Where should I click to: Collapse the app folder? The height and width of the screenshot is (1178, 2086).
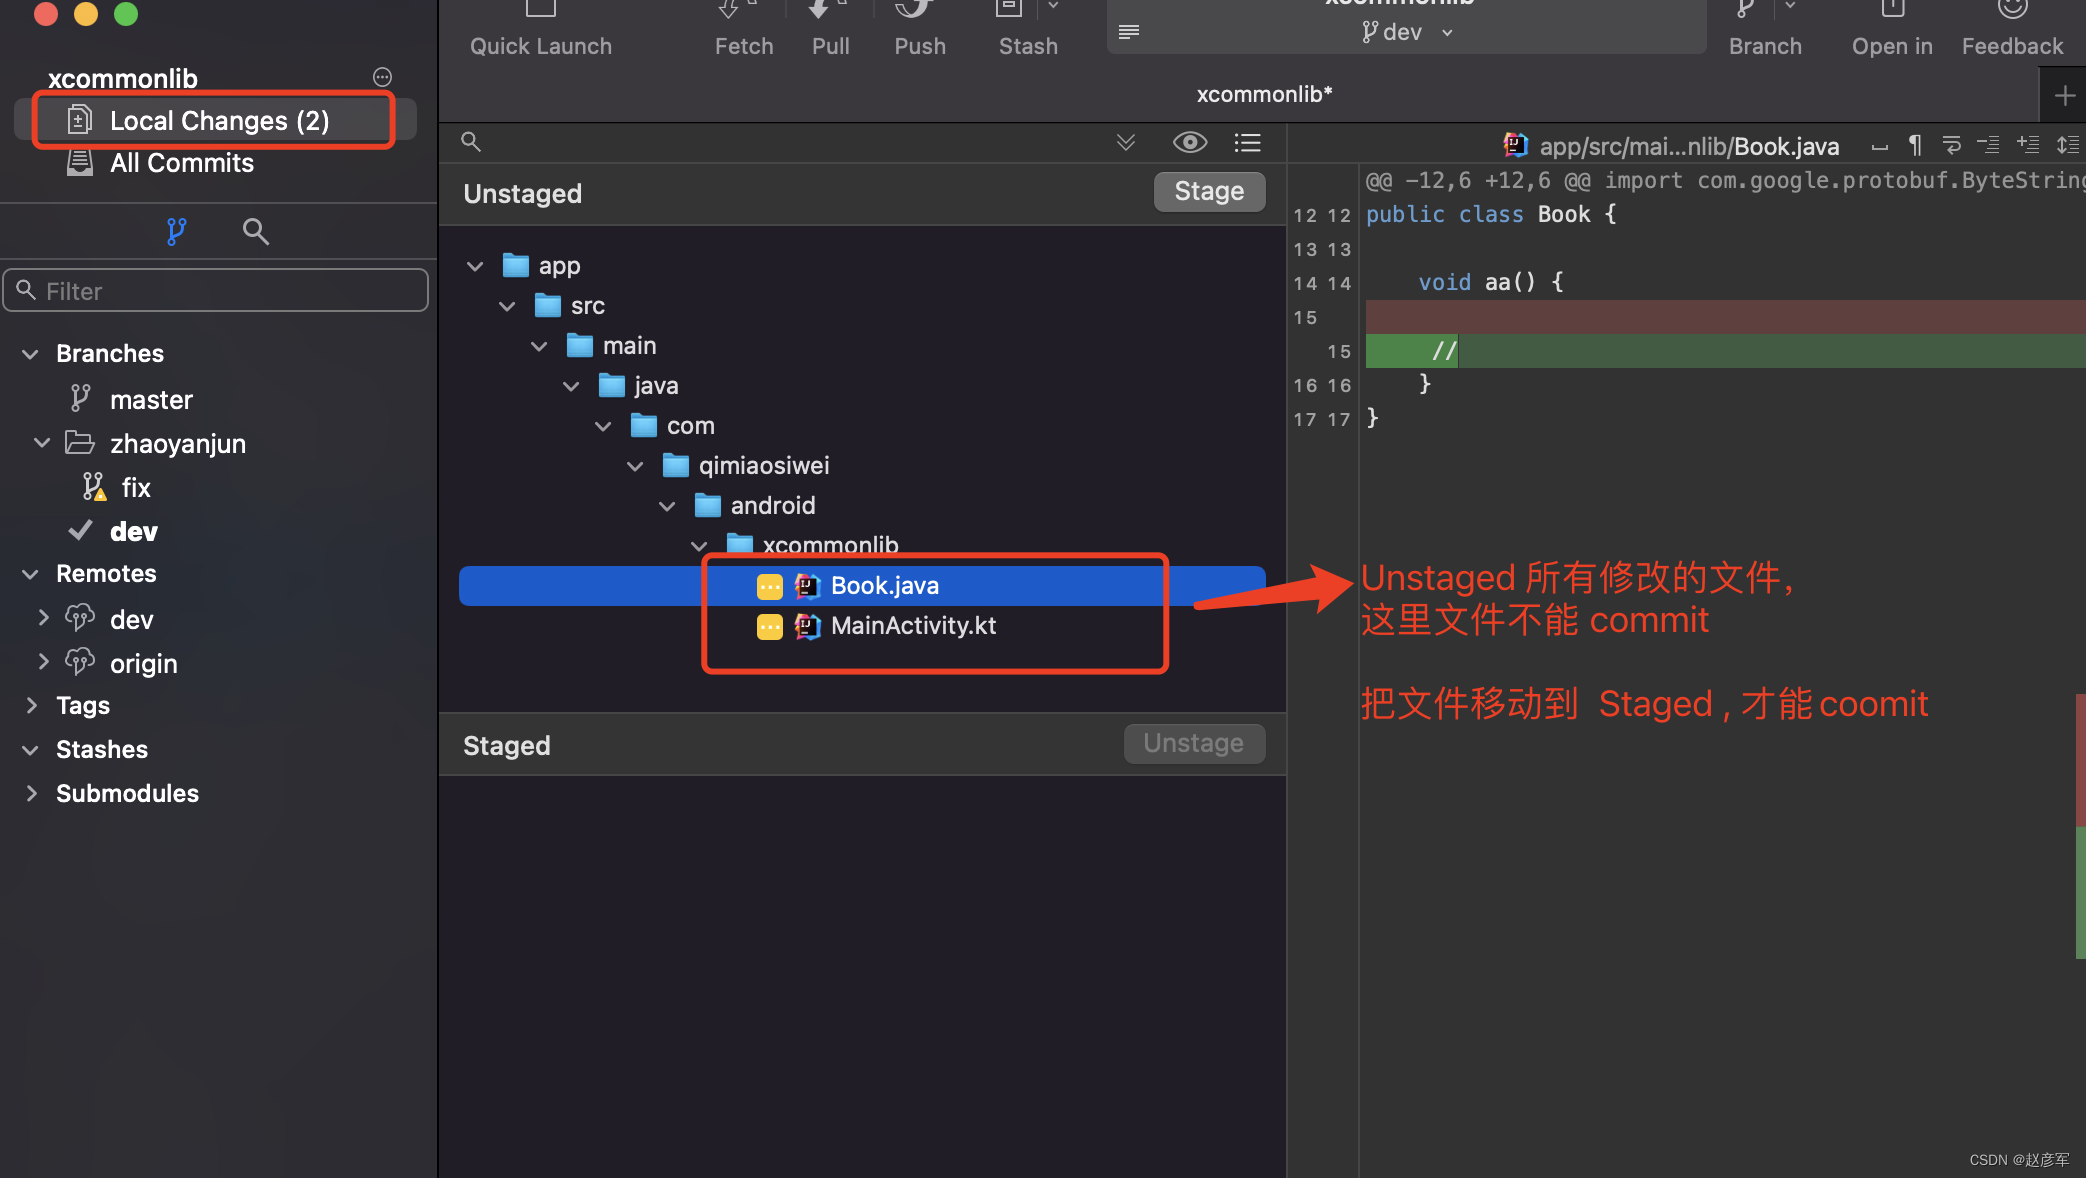pos(475,266)
